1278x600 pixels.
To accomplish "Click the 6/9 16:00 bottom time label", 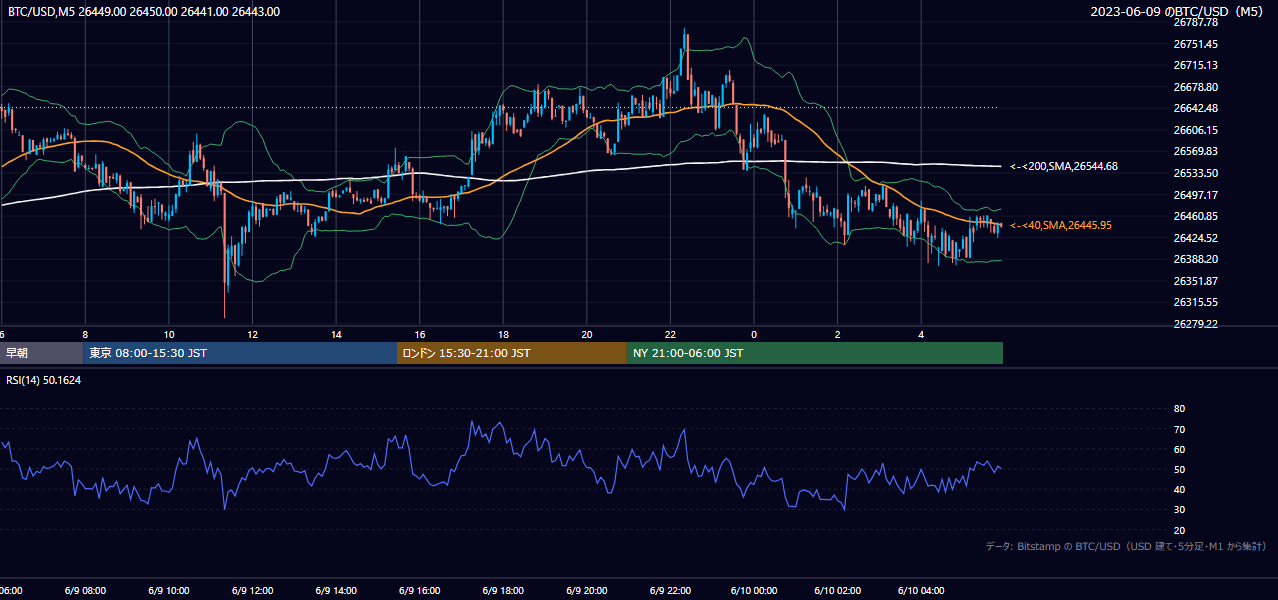I will click(420, 591).
